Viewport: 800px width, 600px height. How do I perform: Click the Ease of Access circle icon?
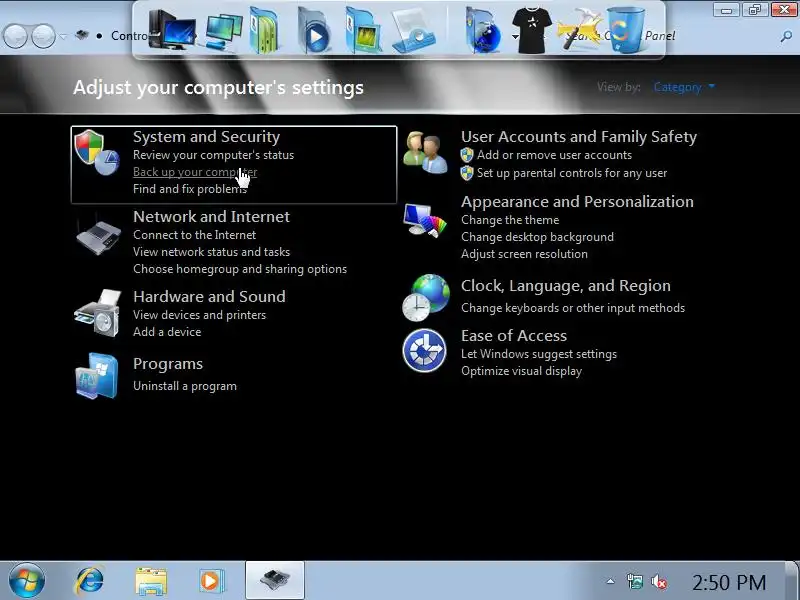[424, 351]
